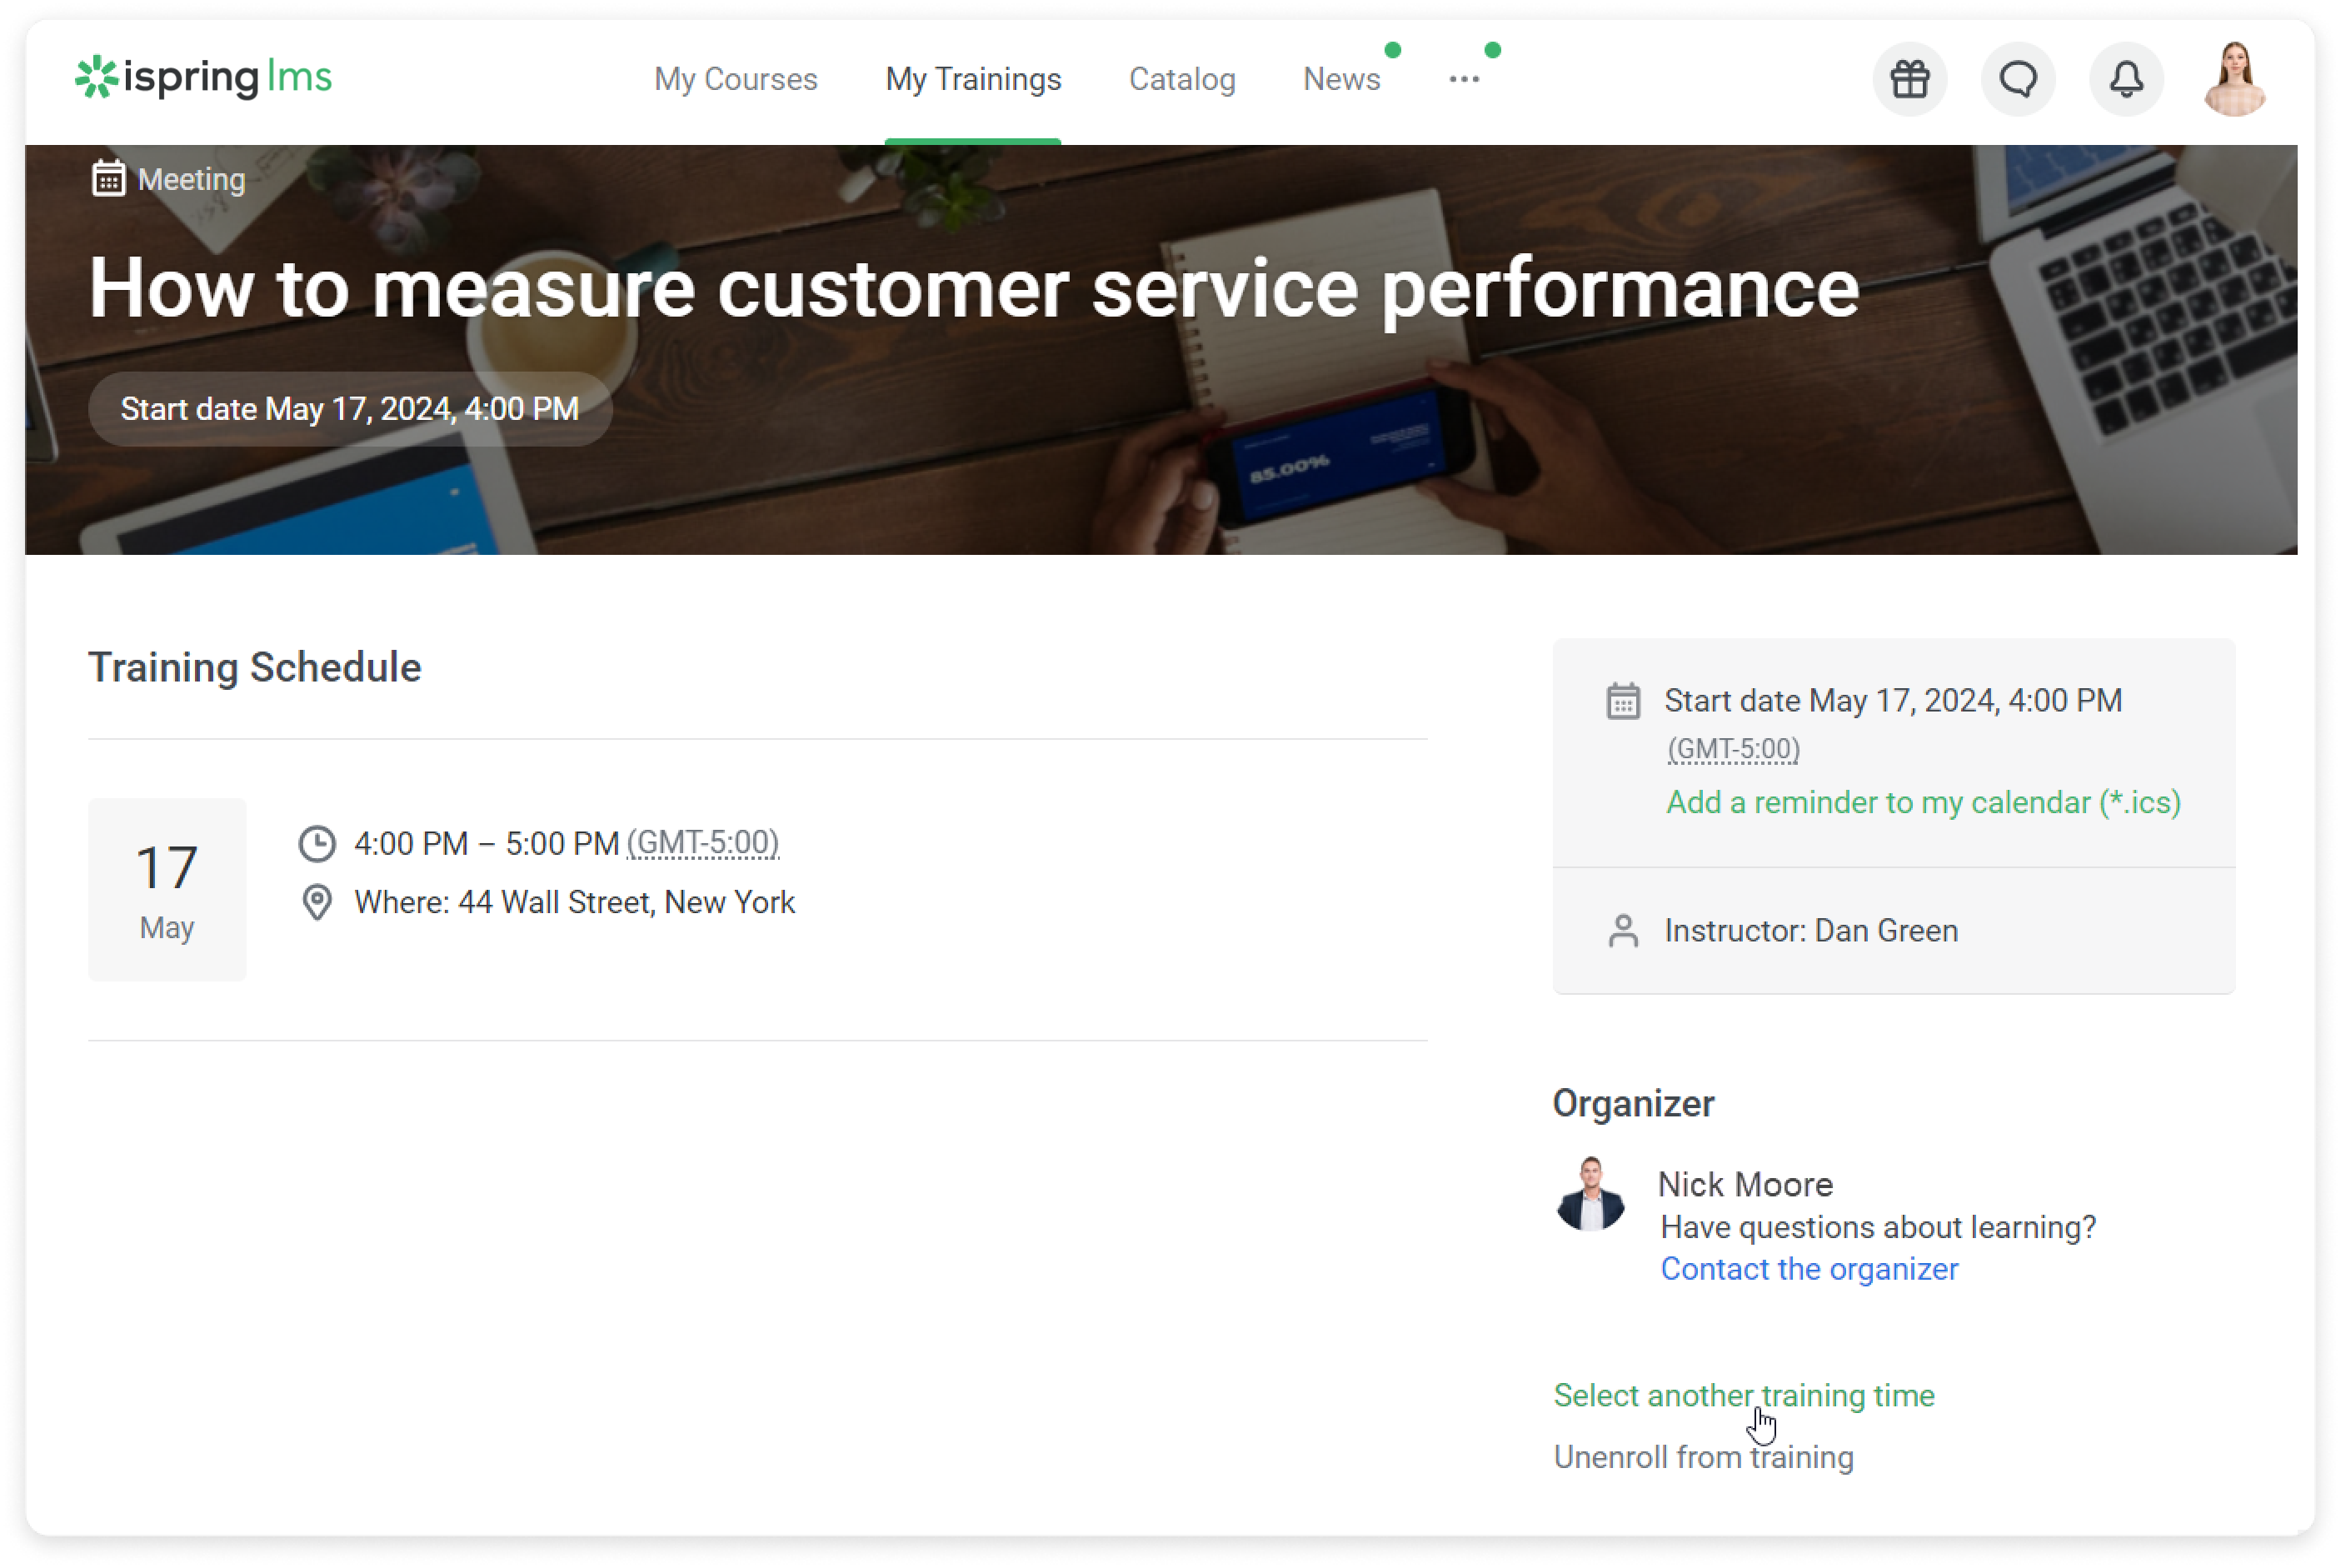Click the user profile avatar

tap(2234, 79)
